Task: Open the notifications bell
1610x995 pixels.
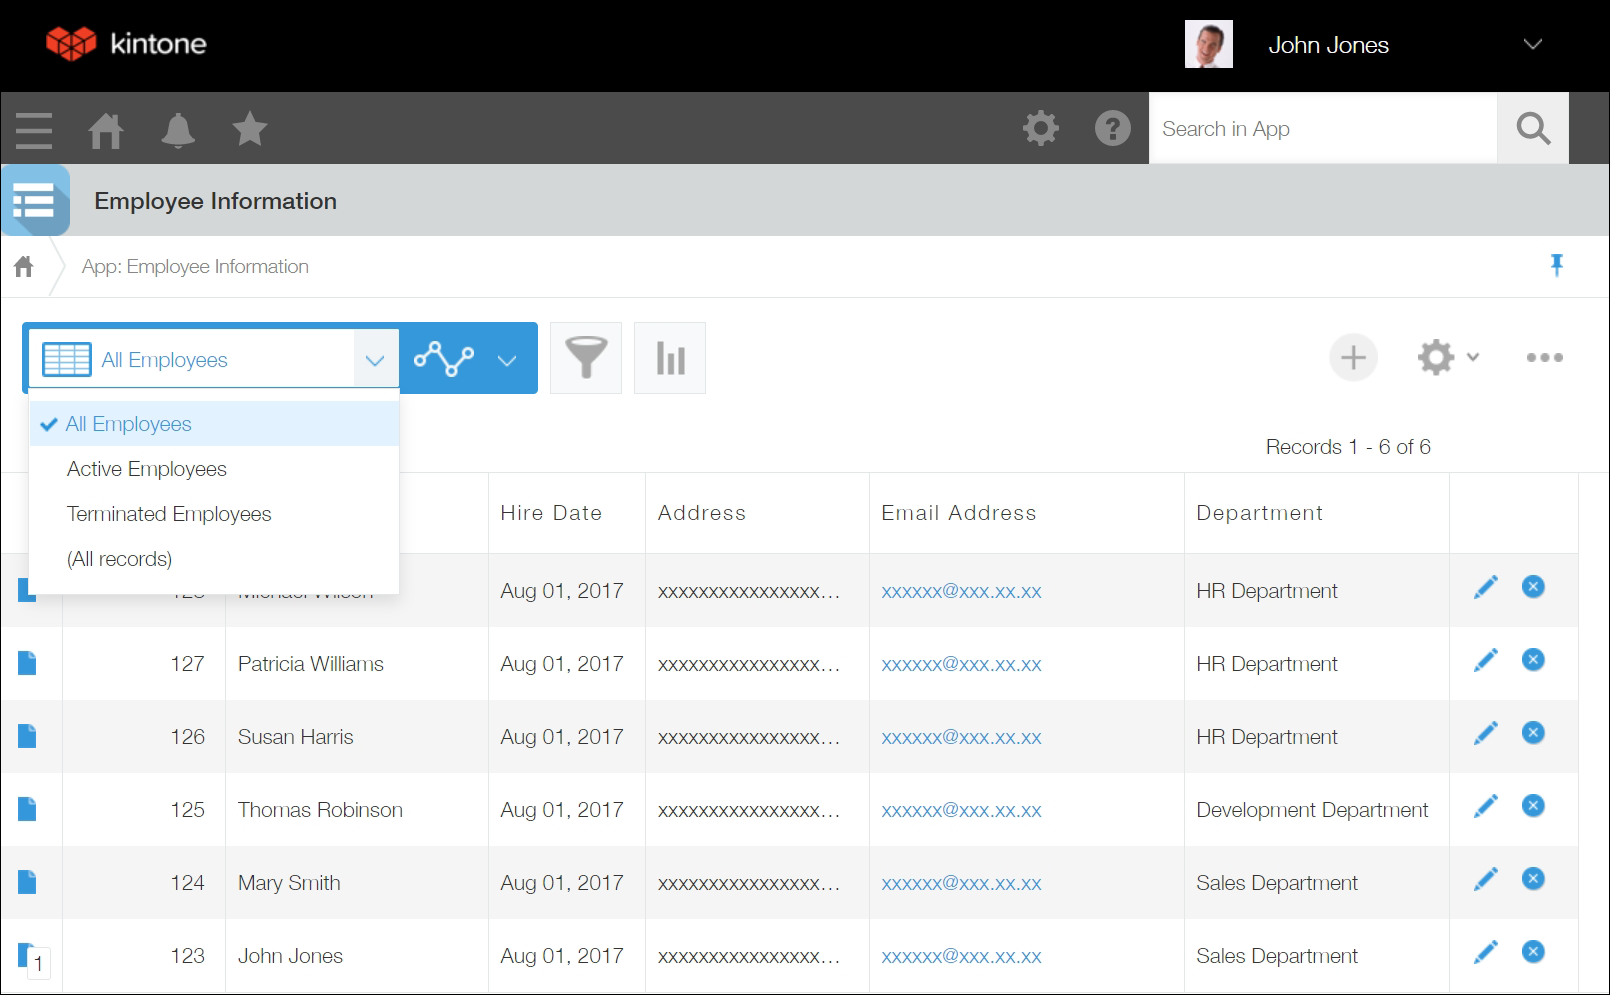Action: click(x=178, y=130)
